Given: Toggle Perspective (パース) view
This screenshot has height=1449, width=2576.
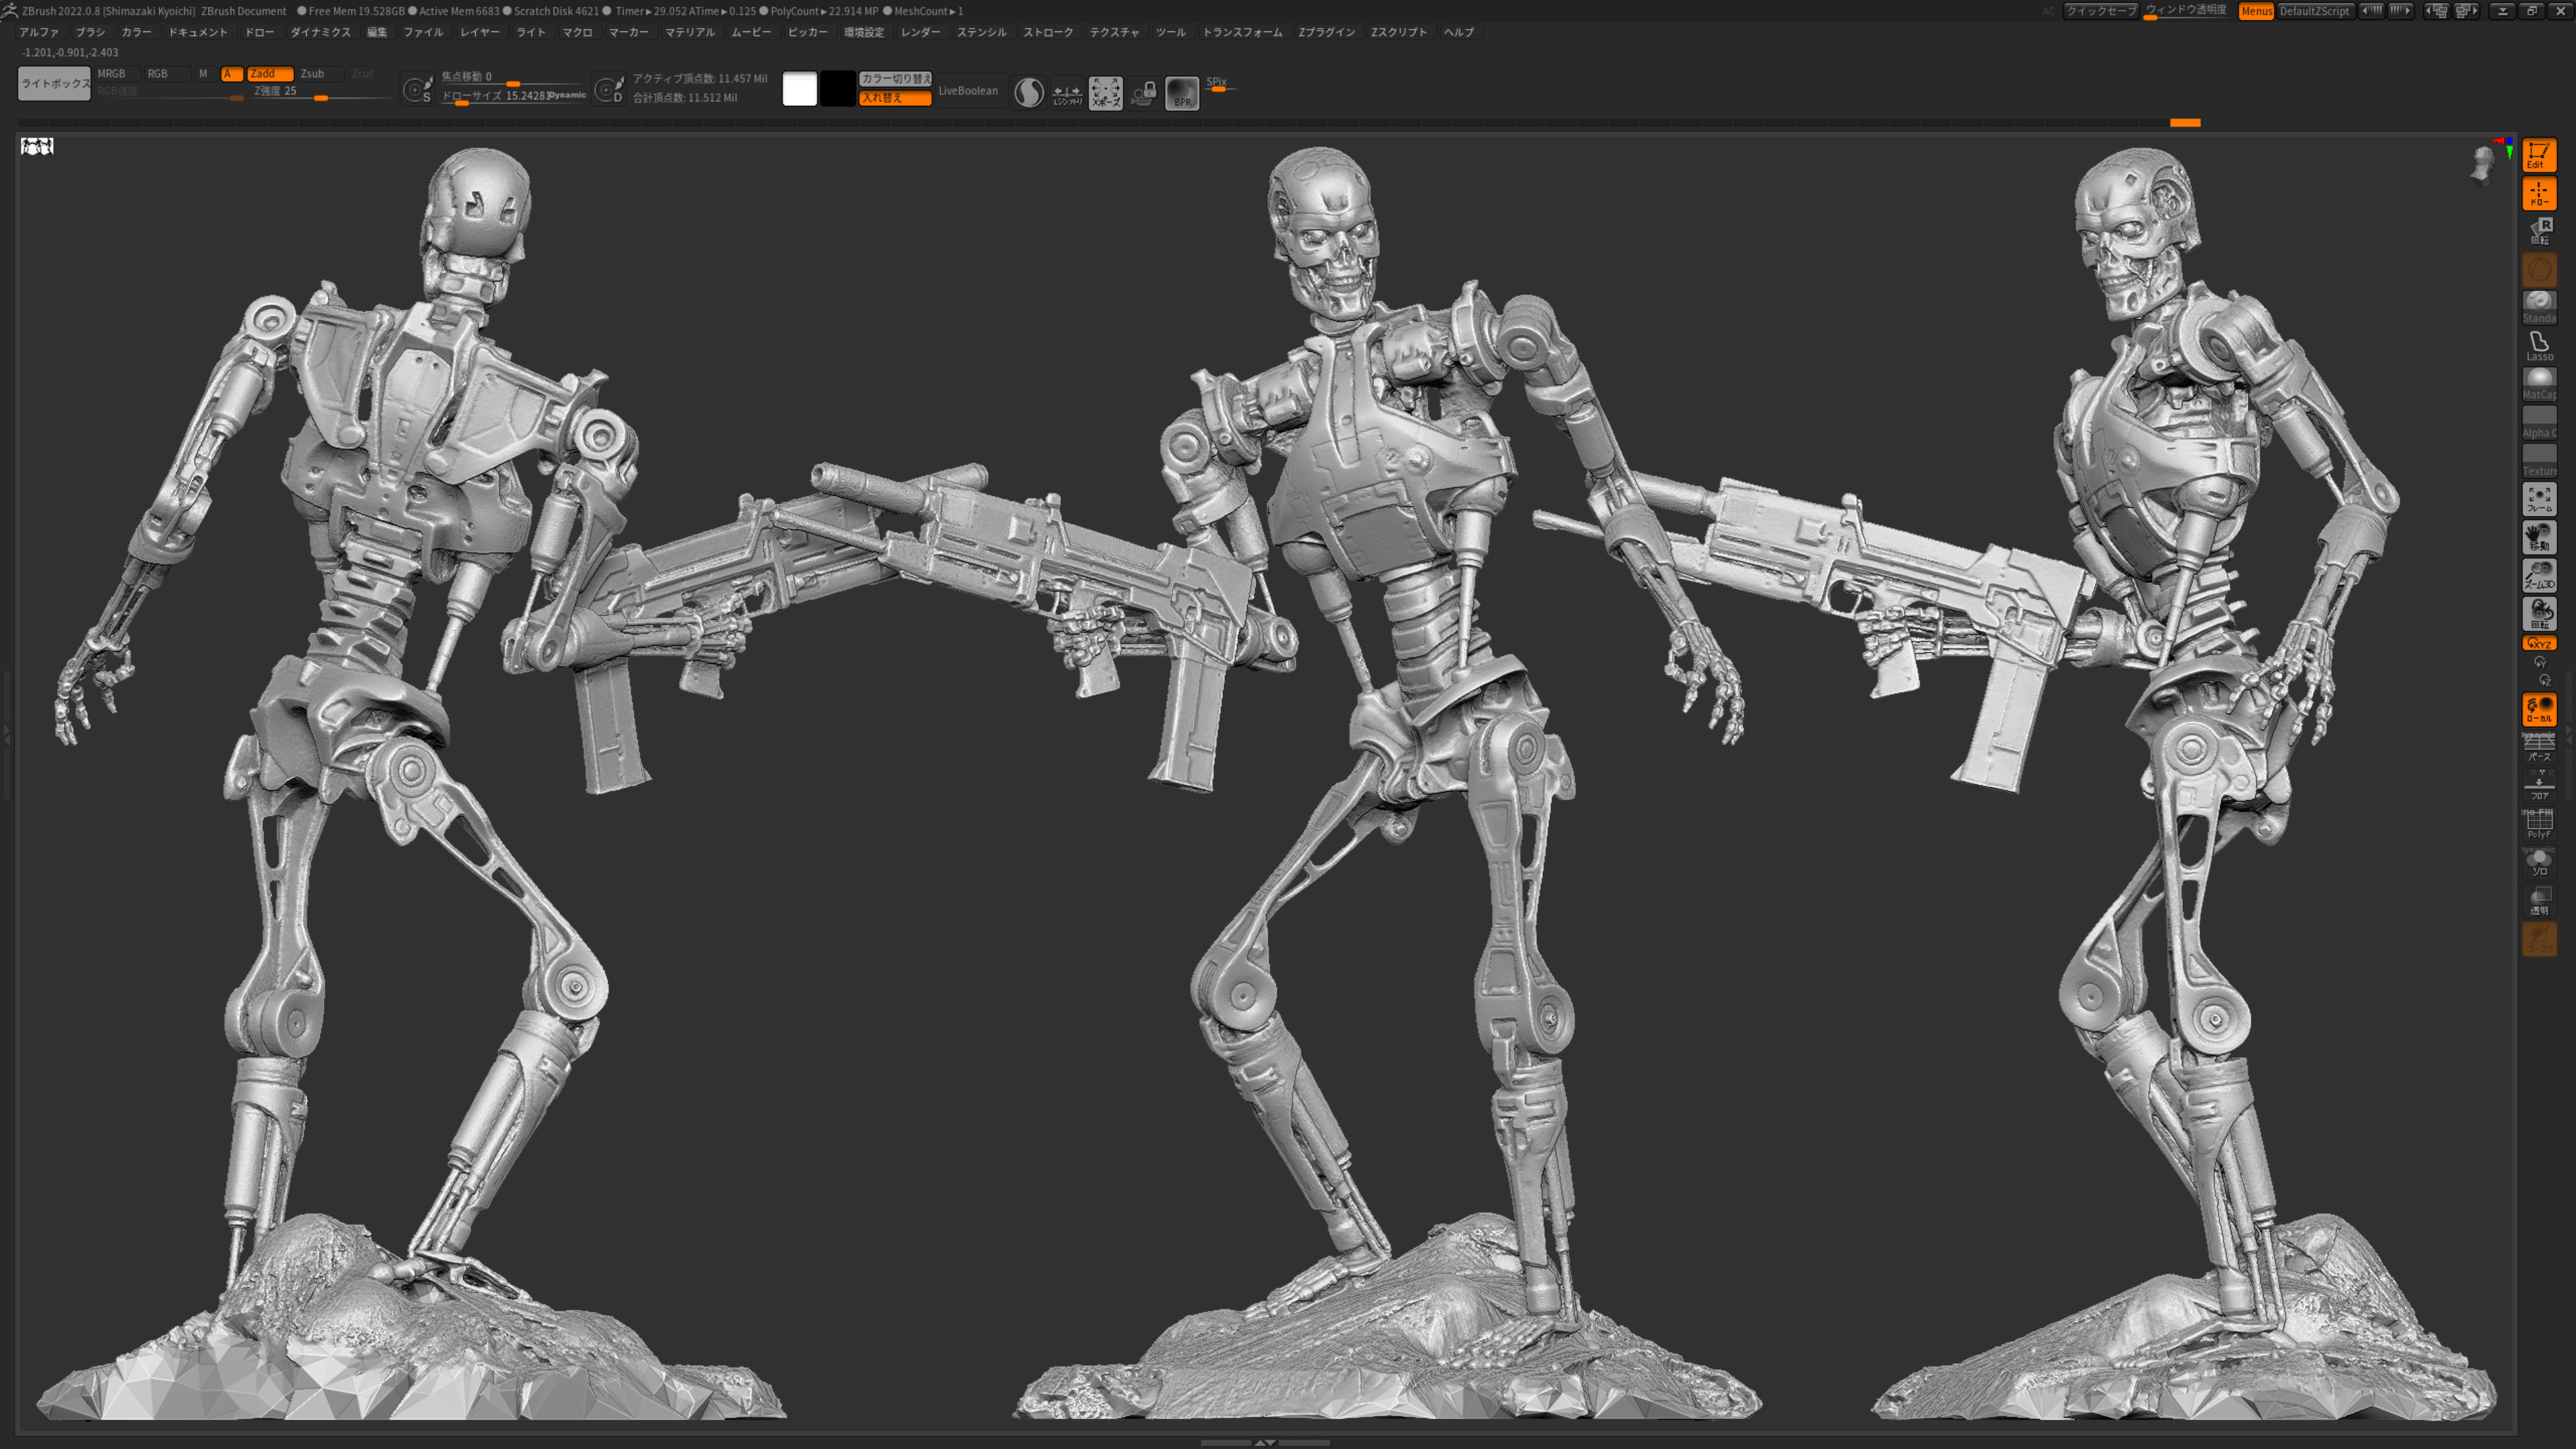Looking at the screenshot, I should tap(2538, 747).
